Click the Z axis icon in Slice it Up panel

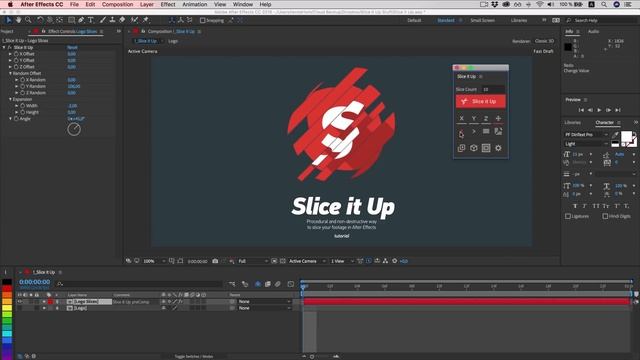coord(486,118)
